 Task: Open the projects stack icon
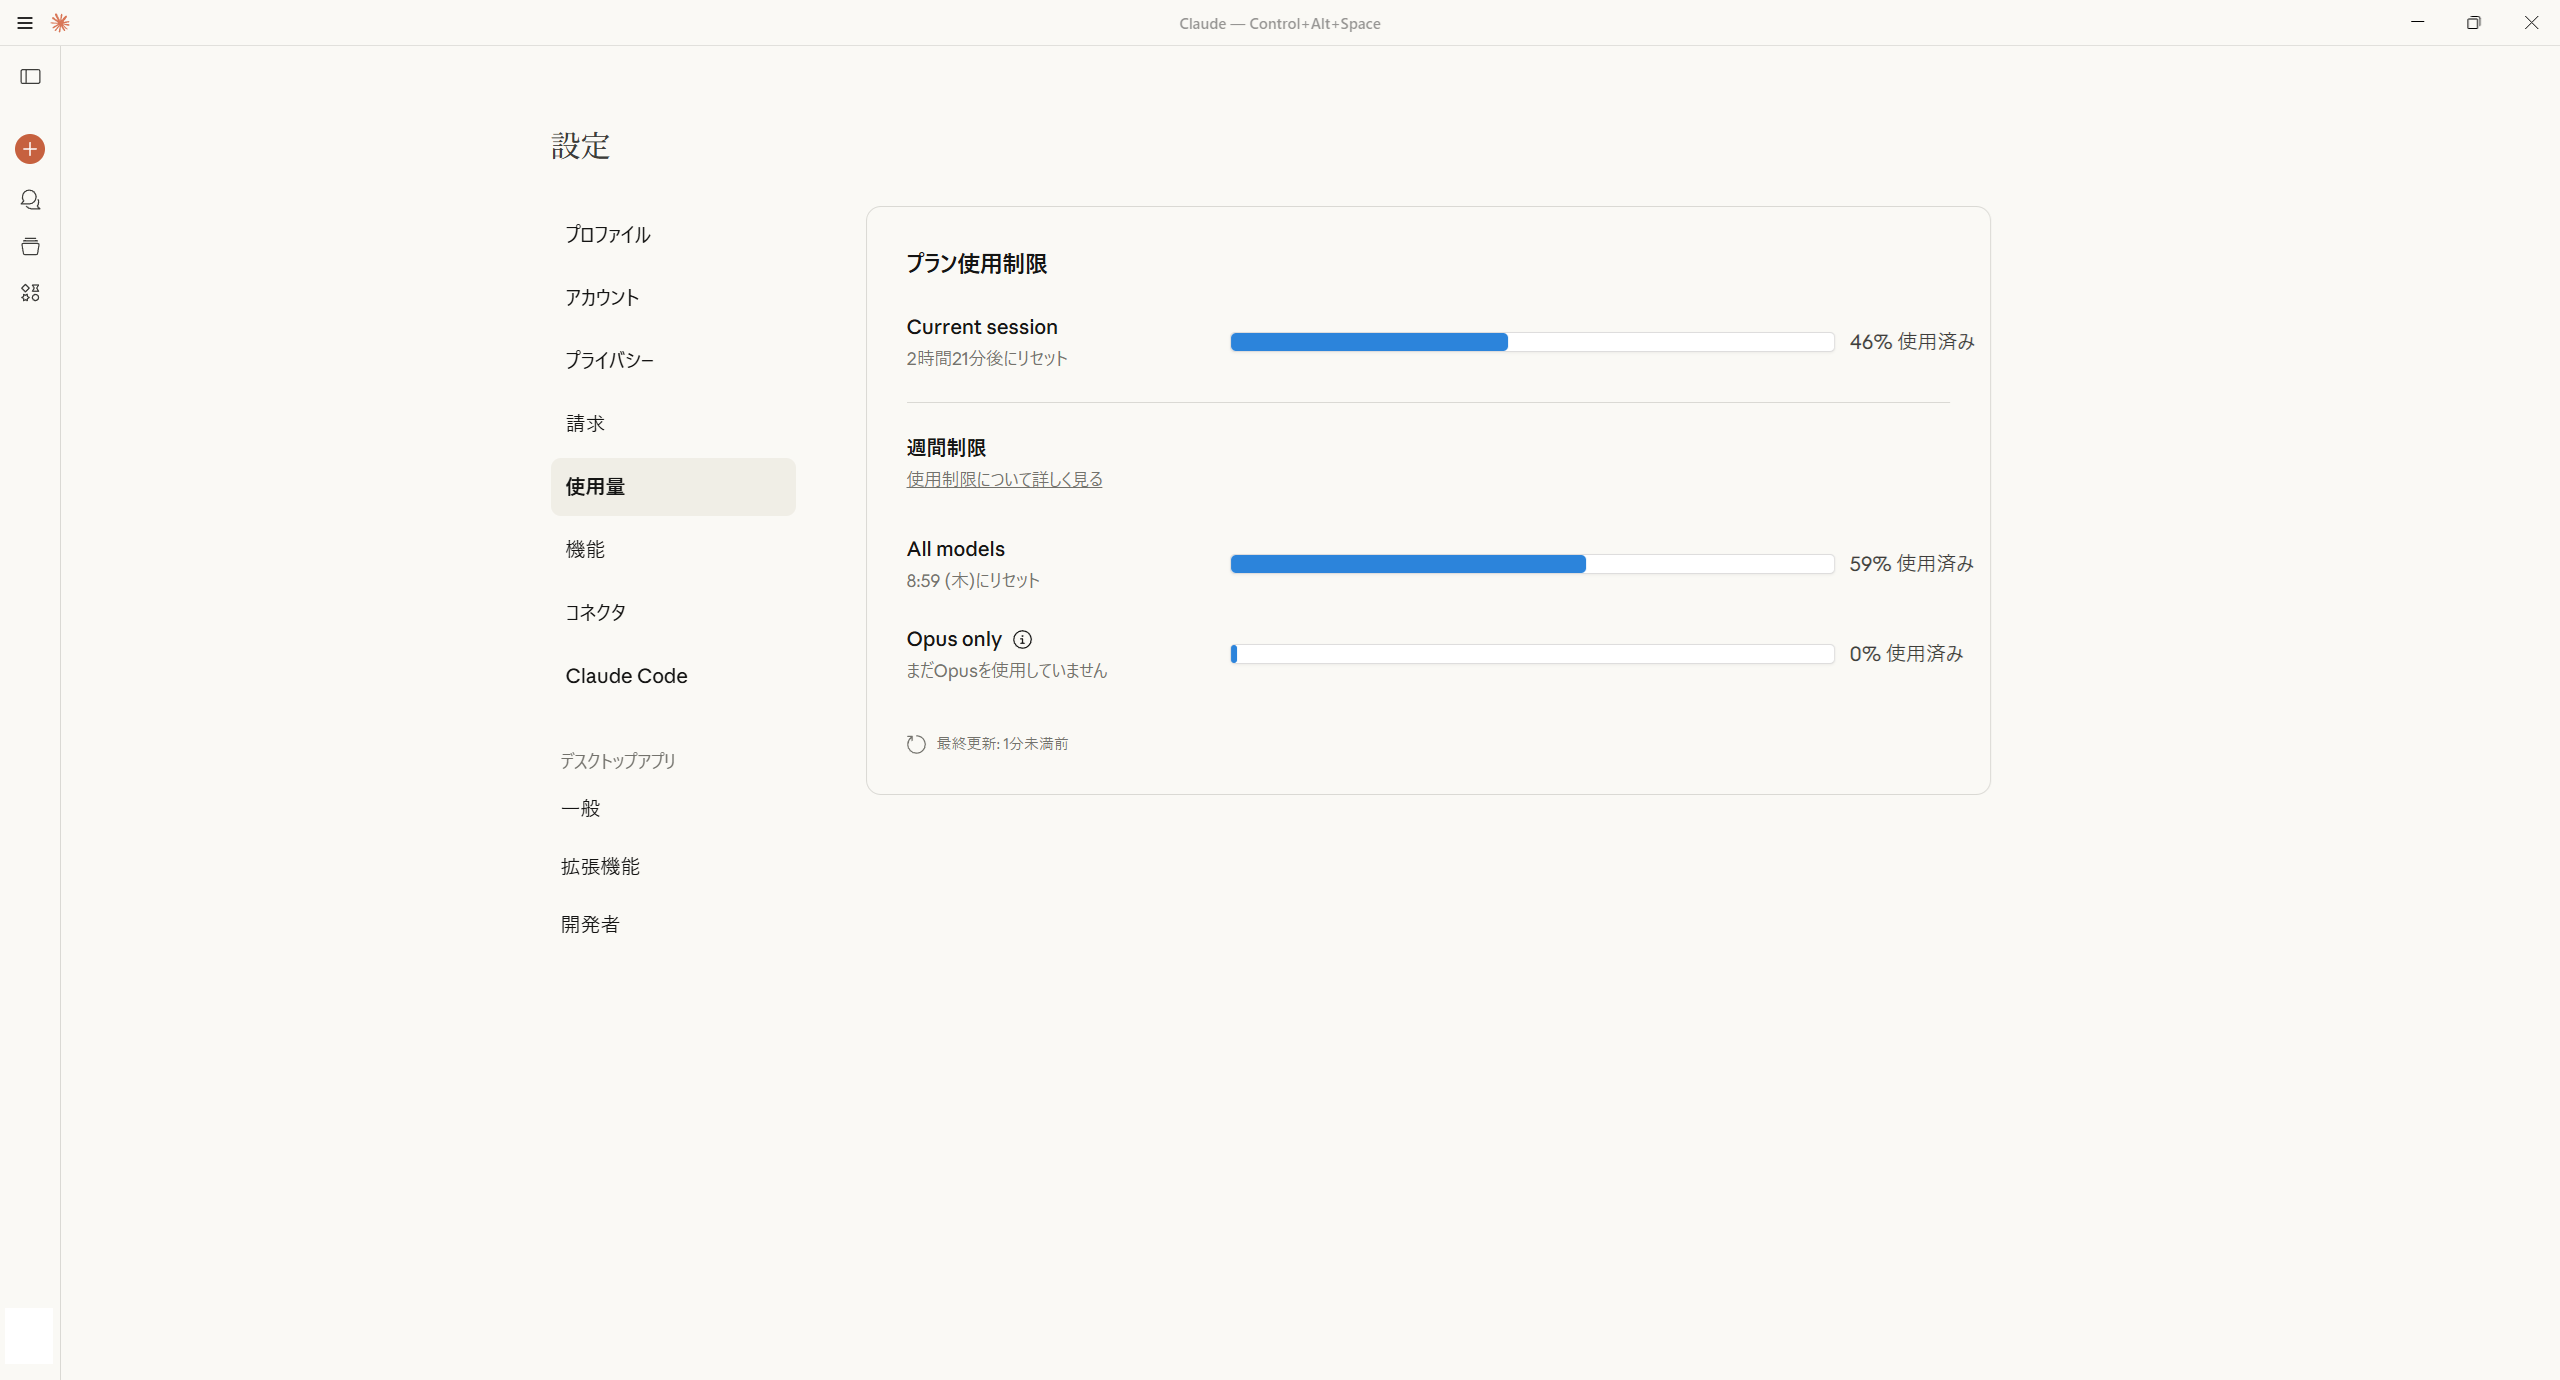(31, 246)
